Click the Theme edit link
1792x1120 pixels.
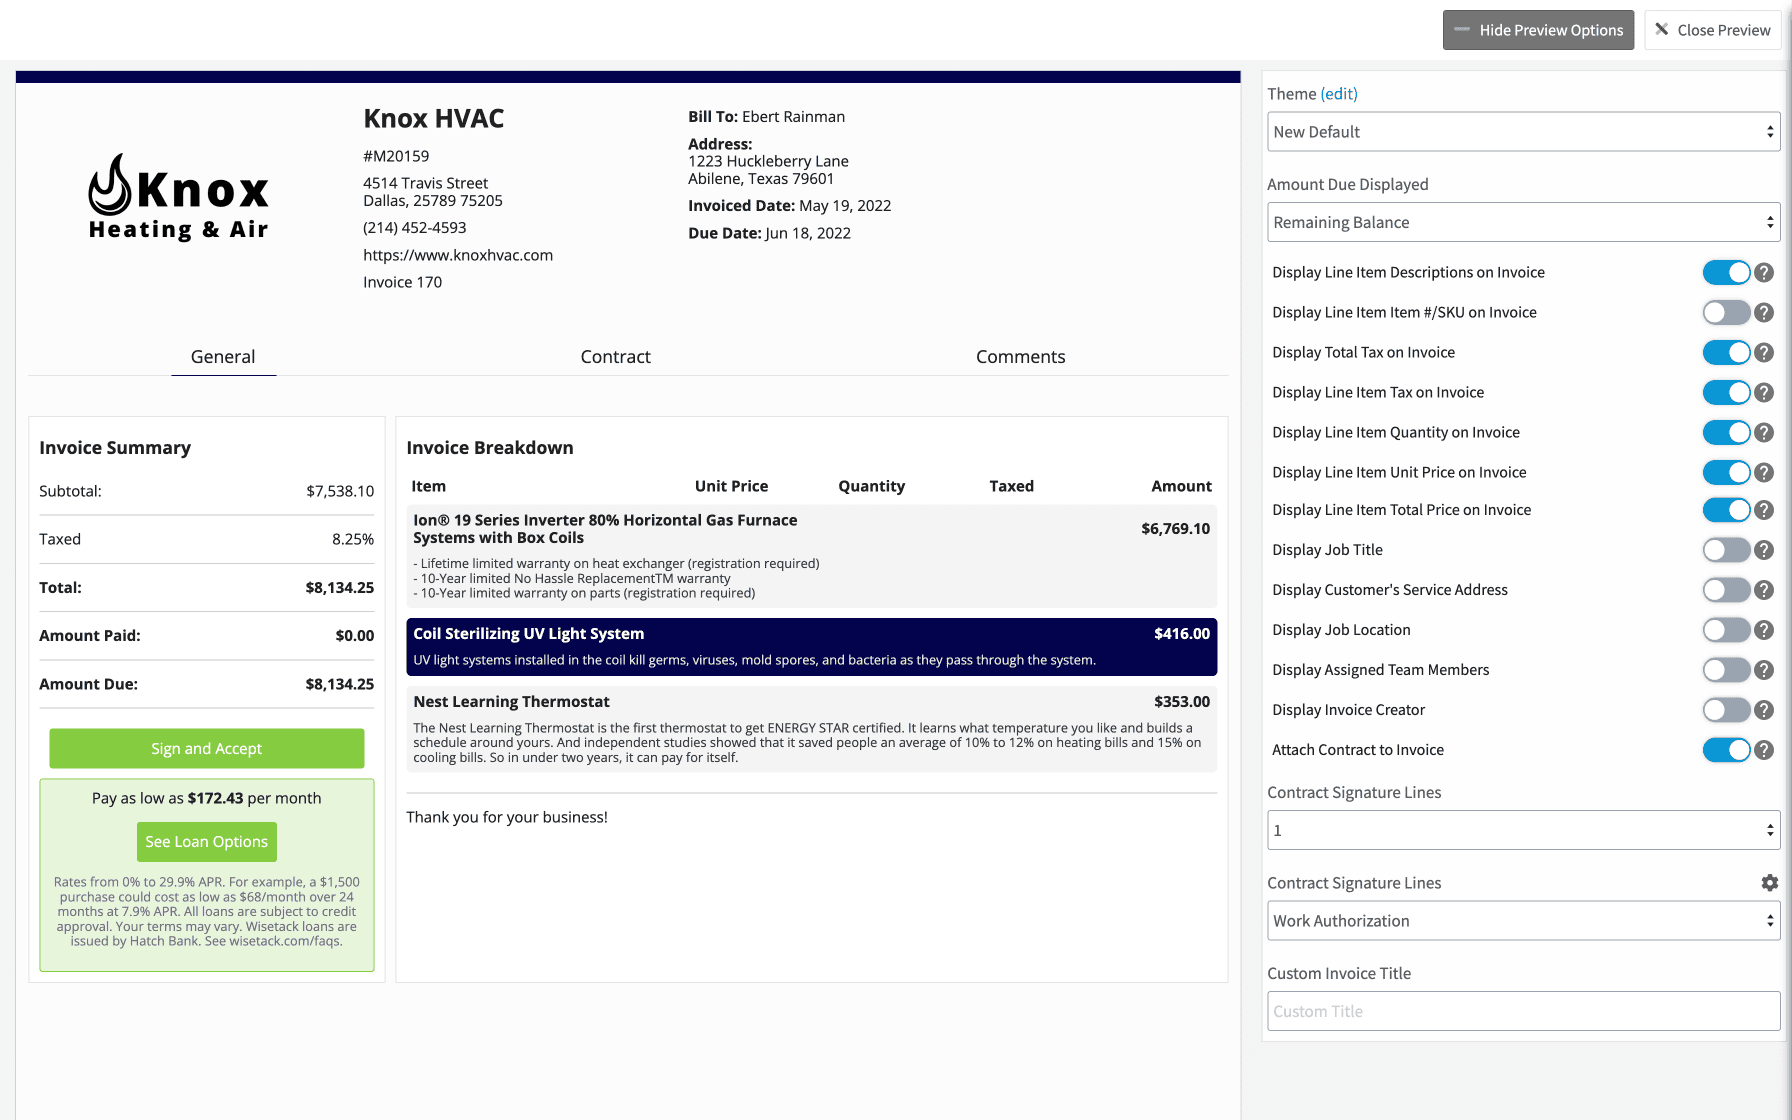[x=1340, y=93]
